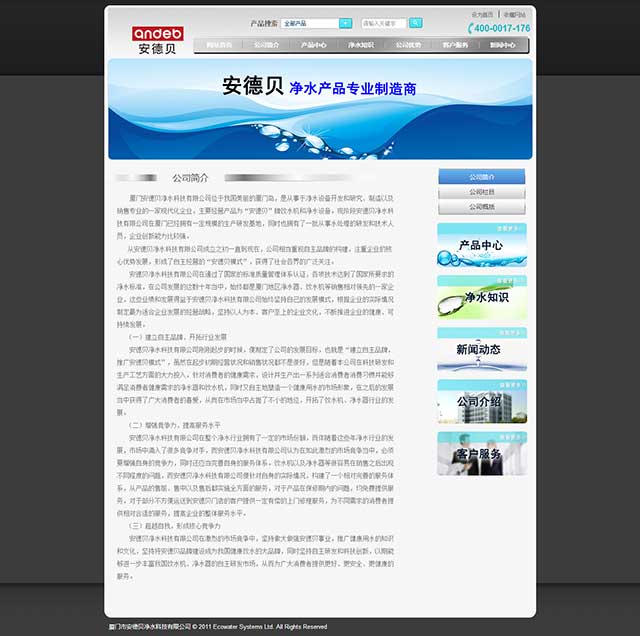Open 公司简介 in the top navigation bar

point(266,45)
